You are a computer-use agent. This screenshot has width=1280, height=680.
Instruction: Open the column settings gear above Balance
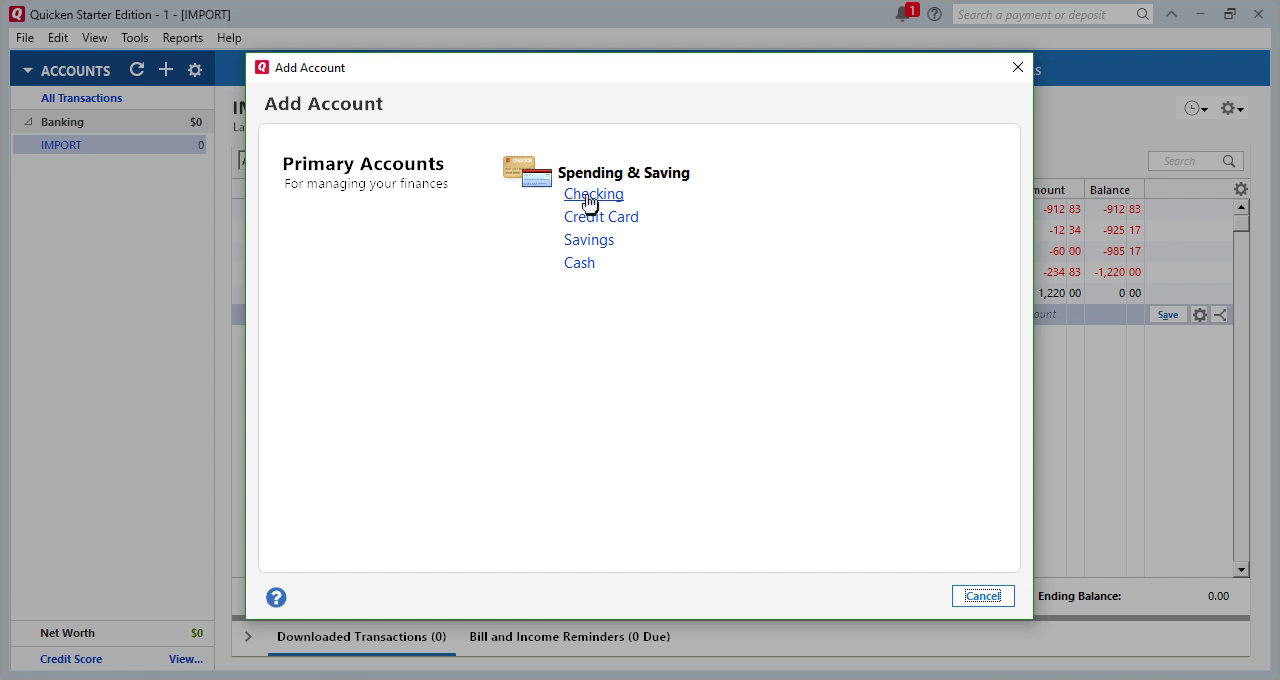(x=1240, y=188)
